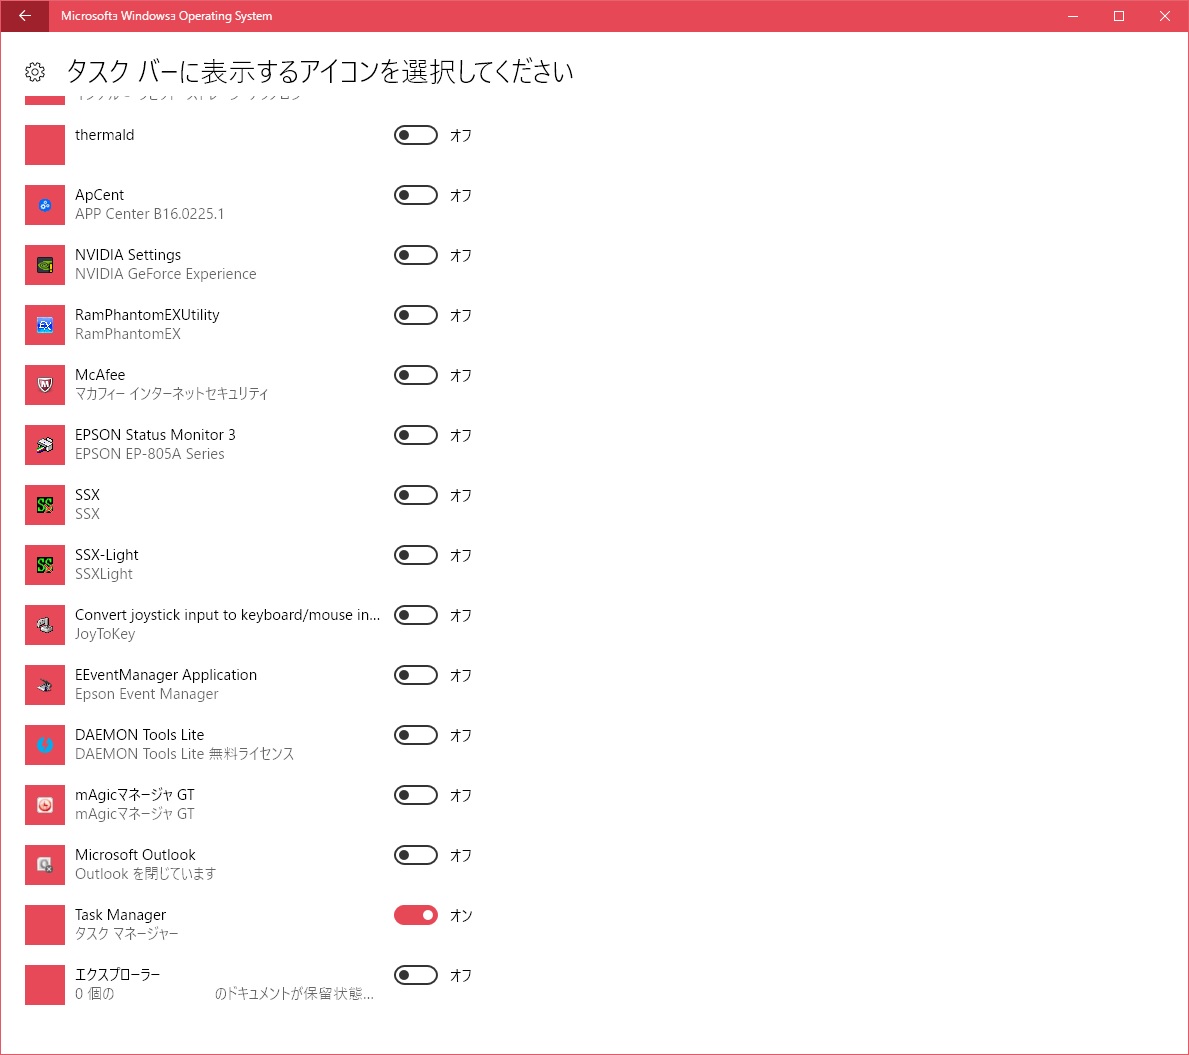Click the NVIDIA Settings icon
Image resolution: width=1189 pixels, height=1055 pixels.
coord(45,265)
